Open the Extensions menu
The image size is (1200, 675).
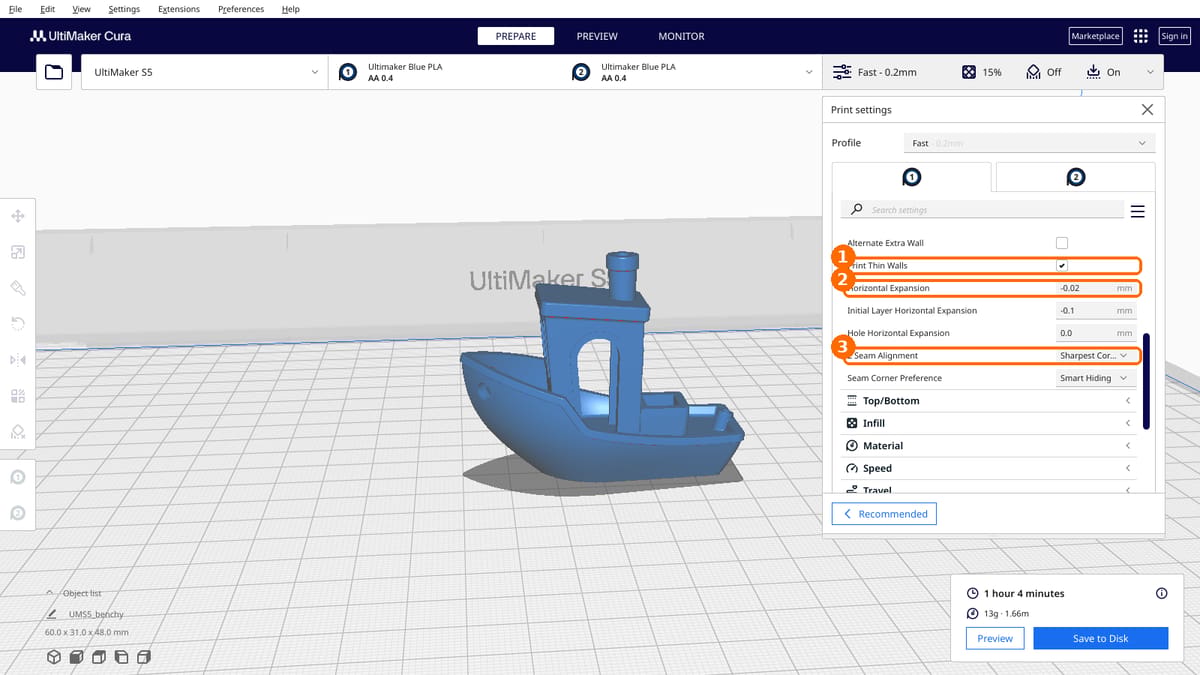click(178, 9)
